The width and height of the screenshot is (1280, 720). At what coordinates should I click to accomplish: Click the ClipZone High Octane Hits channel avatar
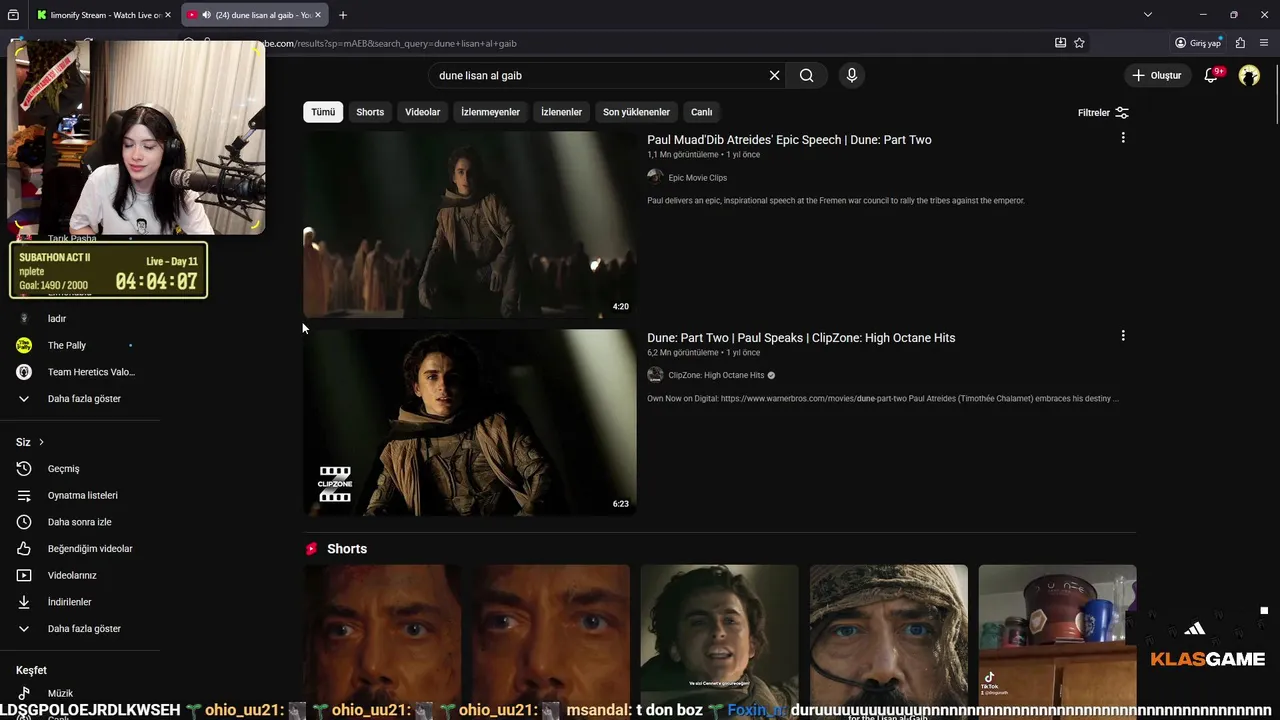tap(655, 375)
